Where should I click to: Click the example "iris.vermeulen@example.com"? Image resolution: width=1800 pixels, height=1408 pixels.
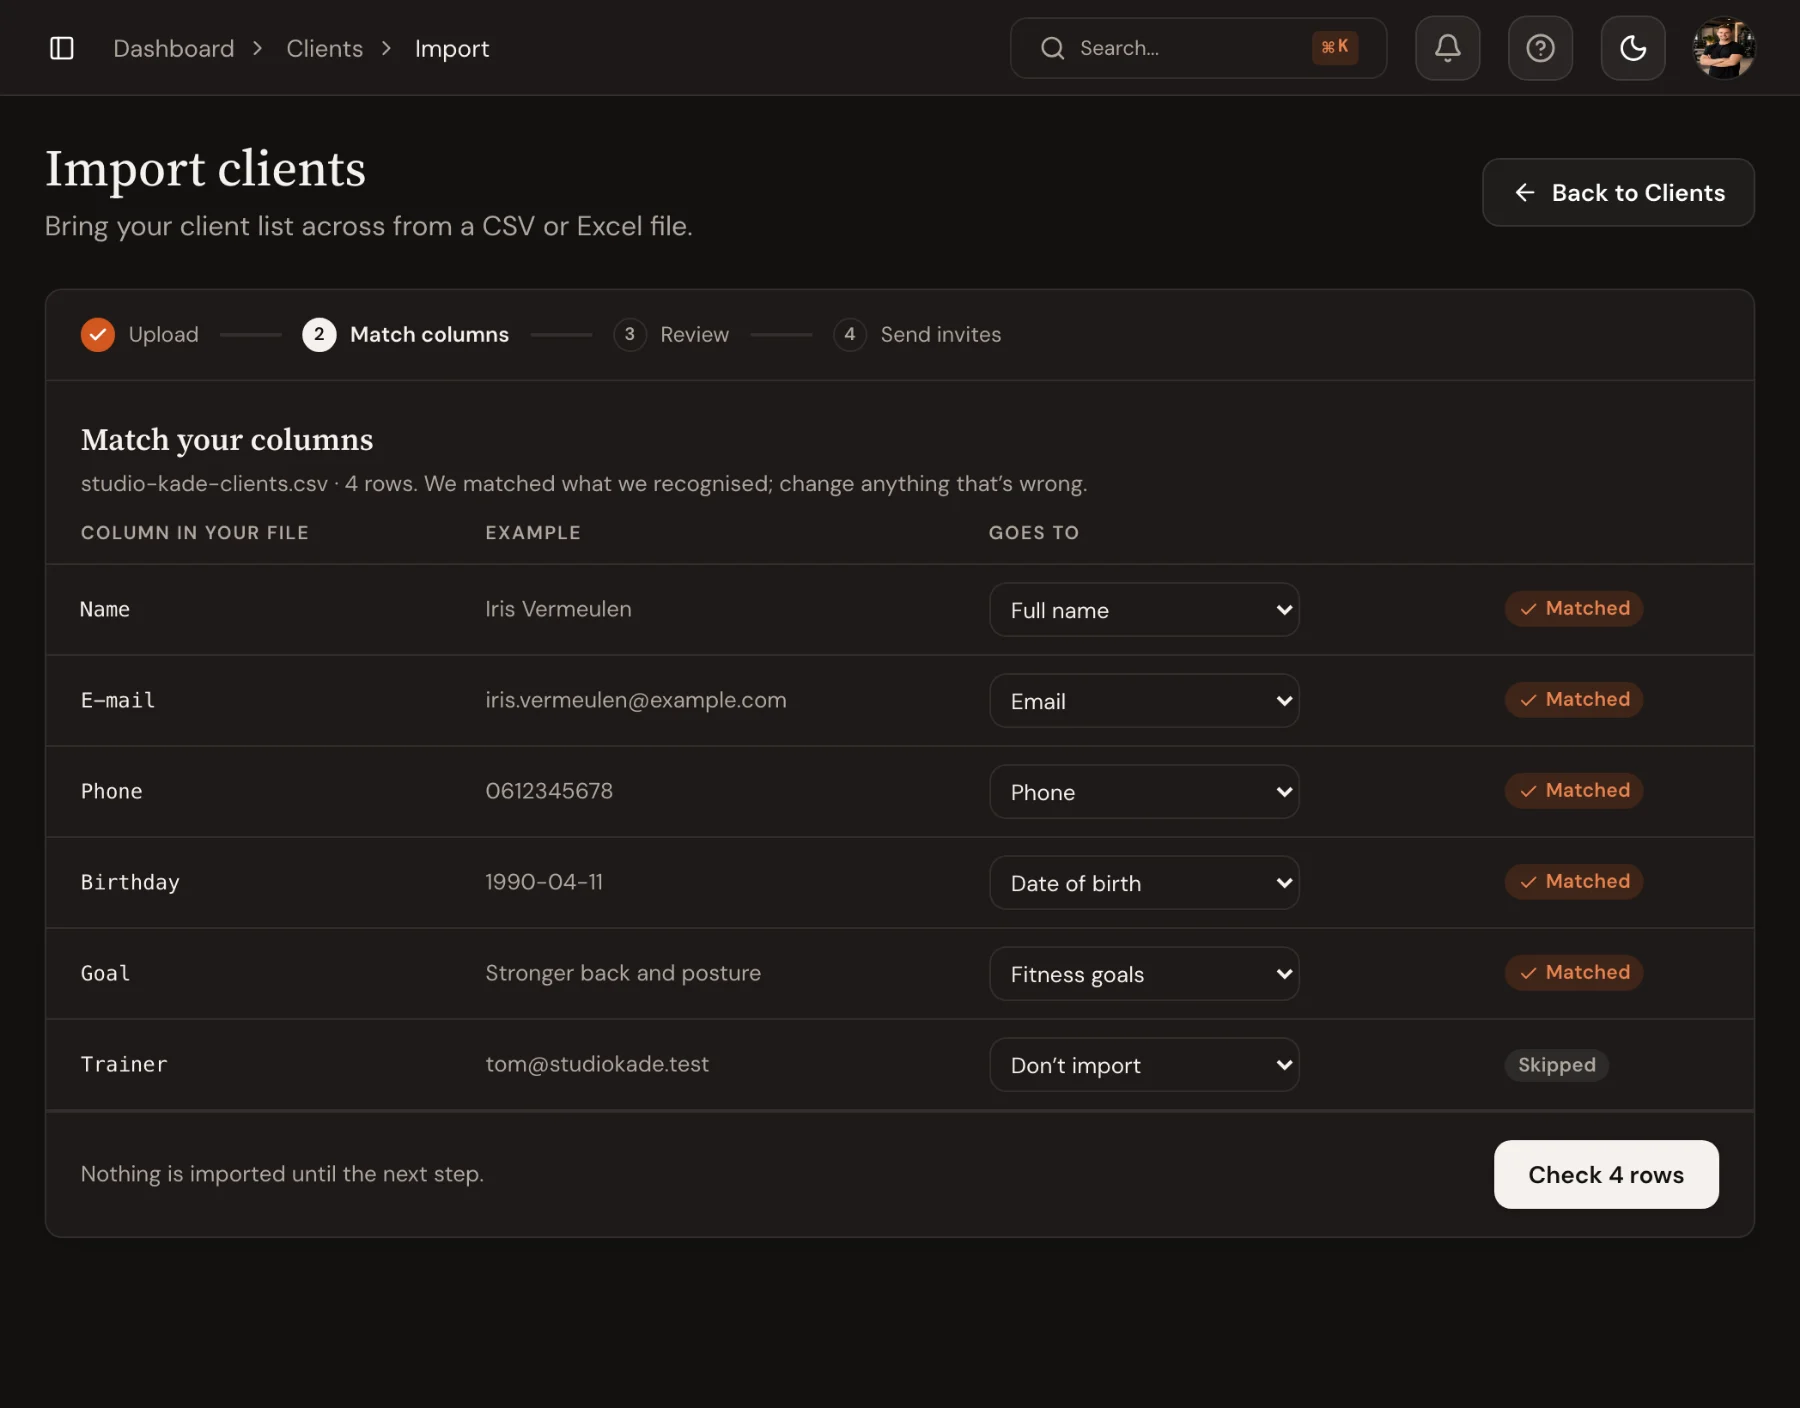636,700
